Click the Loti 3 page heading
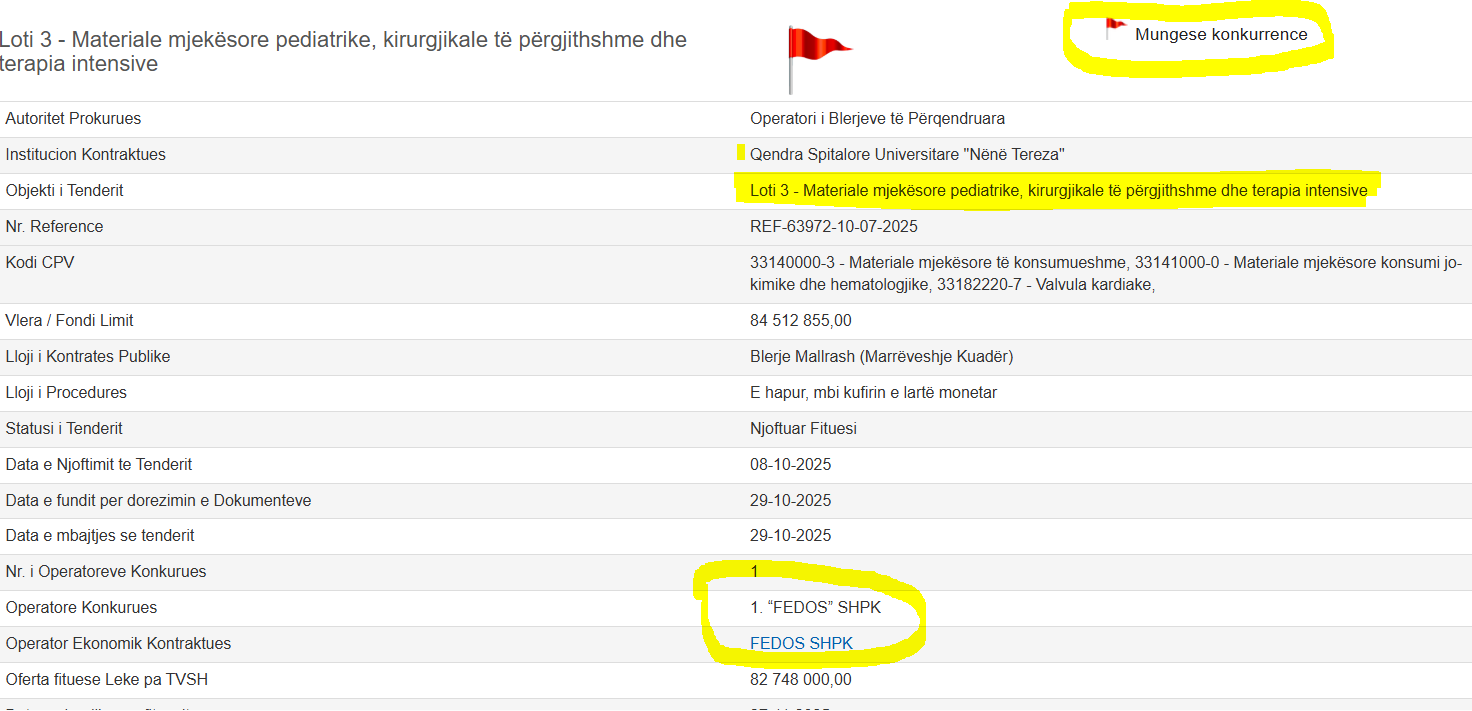Screen dimensions: 1472x711 [x=343, y=52]
